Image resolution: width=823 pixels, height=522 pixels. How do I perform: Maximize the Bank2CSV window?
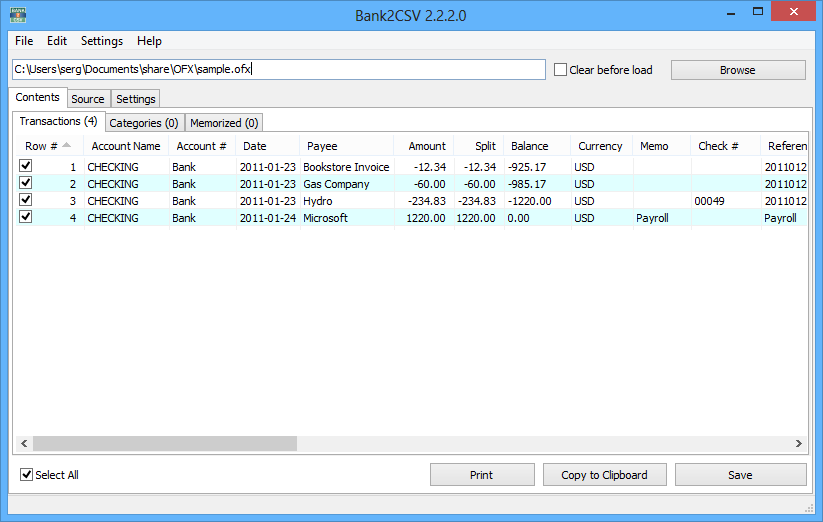(757, 12)
